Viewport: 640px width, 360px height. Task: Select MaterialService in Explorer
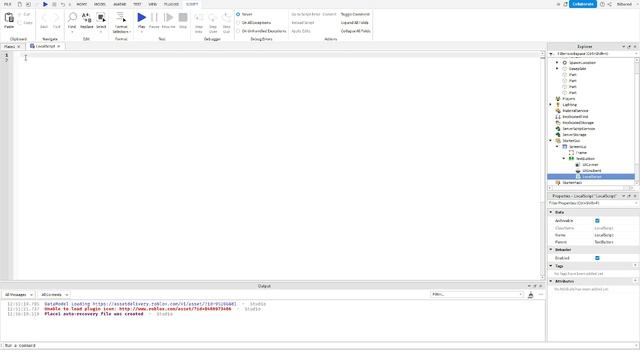tap(575, 111)
